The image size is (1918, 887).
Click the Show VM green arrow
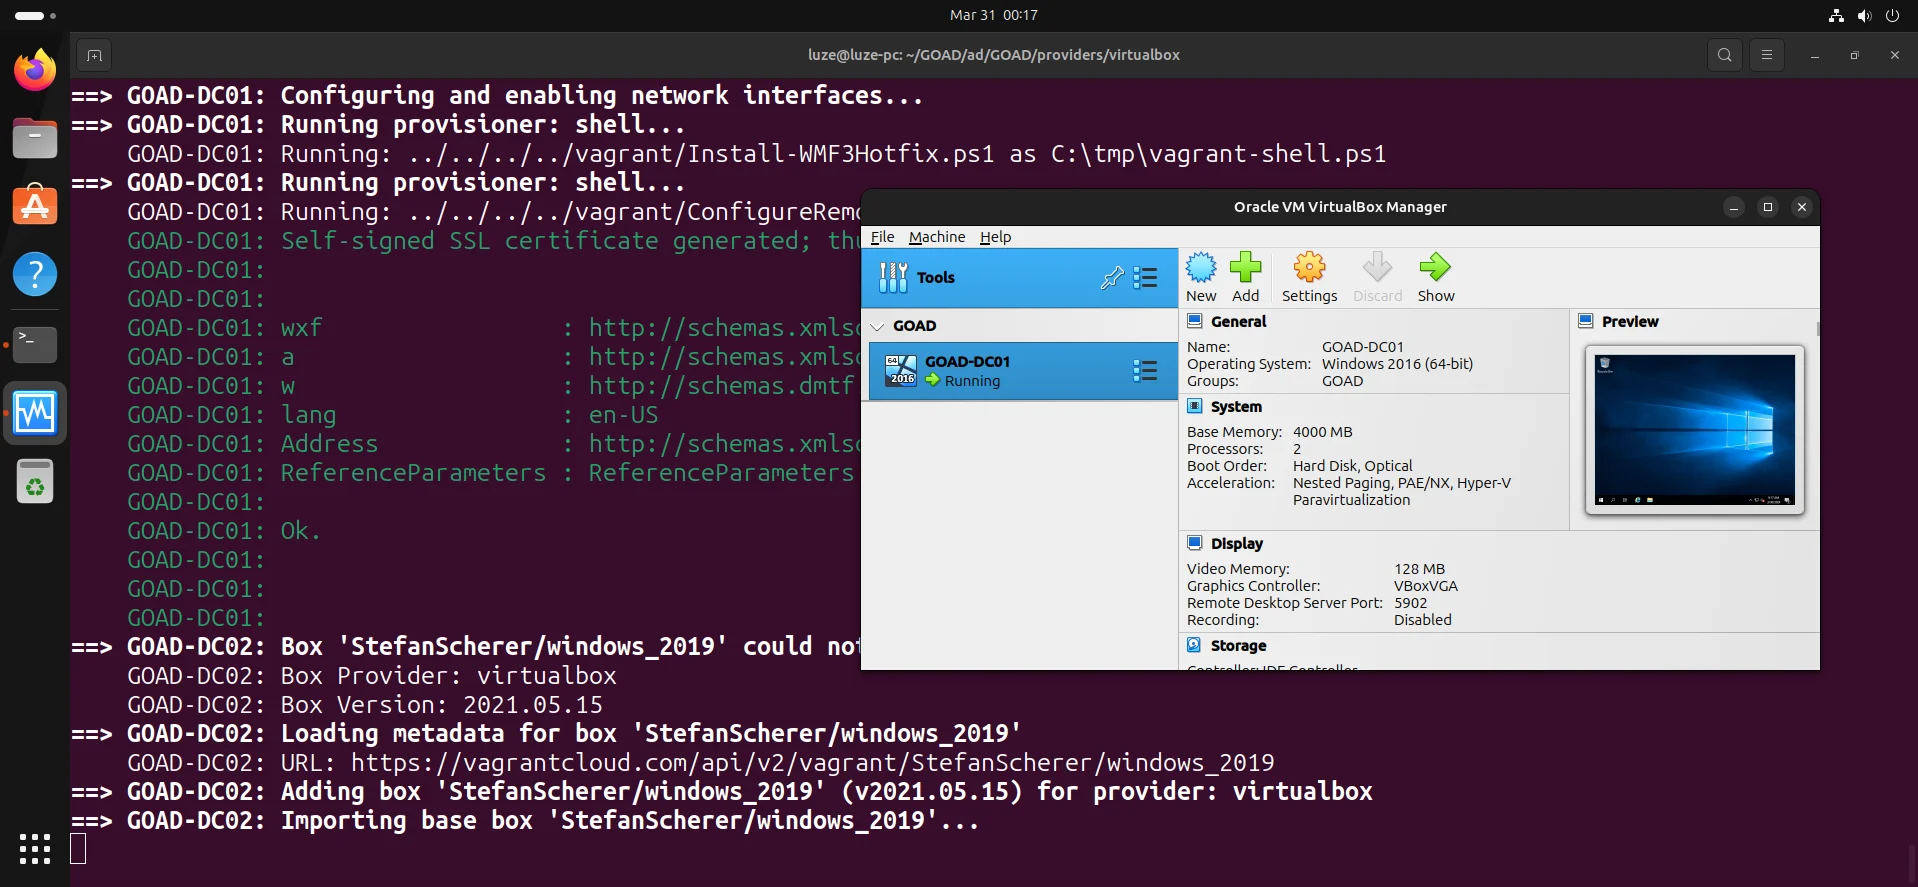point(1435,276)
